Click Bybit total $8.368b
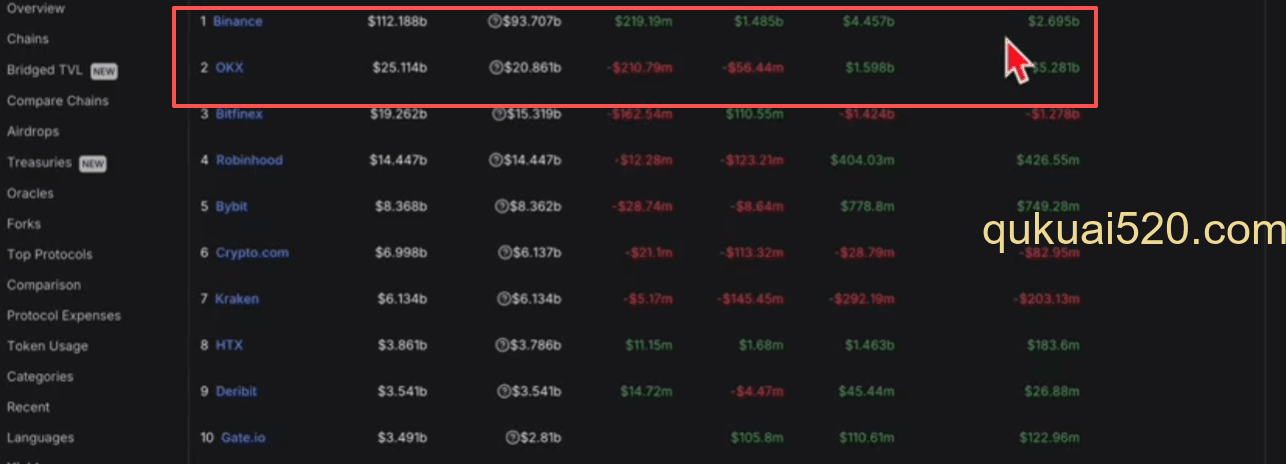Screen dimensions: 1286x464 [x=402, y=207]
